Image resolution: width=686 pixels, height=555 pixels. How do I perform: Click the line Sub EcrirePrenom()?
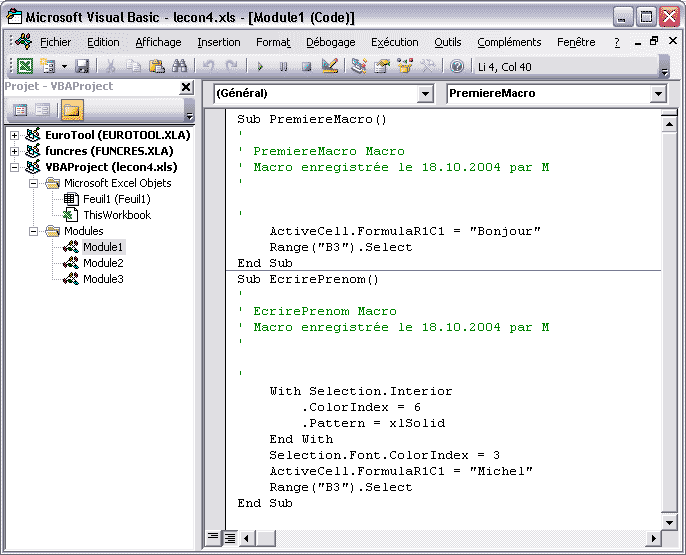(308, 279)
